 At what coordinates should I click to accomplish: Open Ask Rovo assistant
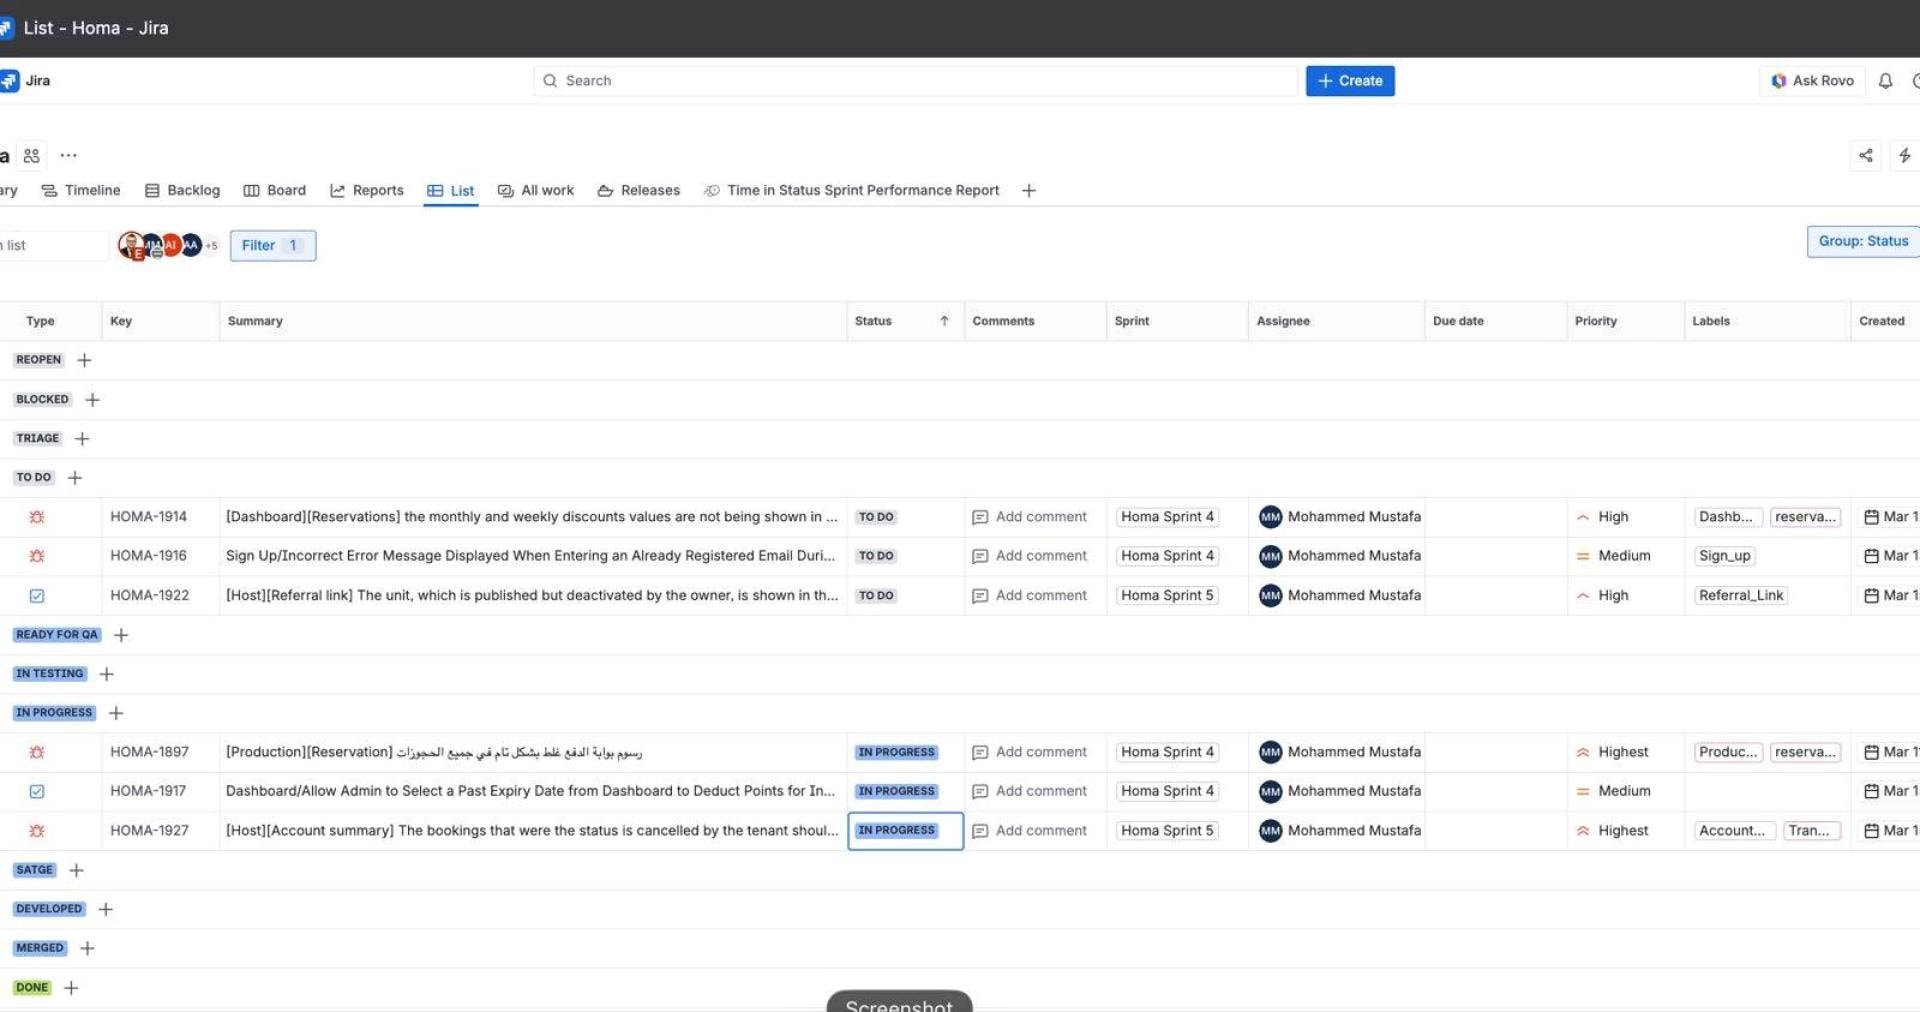pyautogui.click(x=1812, y=81)
